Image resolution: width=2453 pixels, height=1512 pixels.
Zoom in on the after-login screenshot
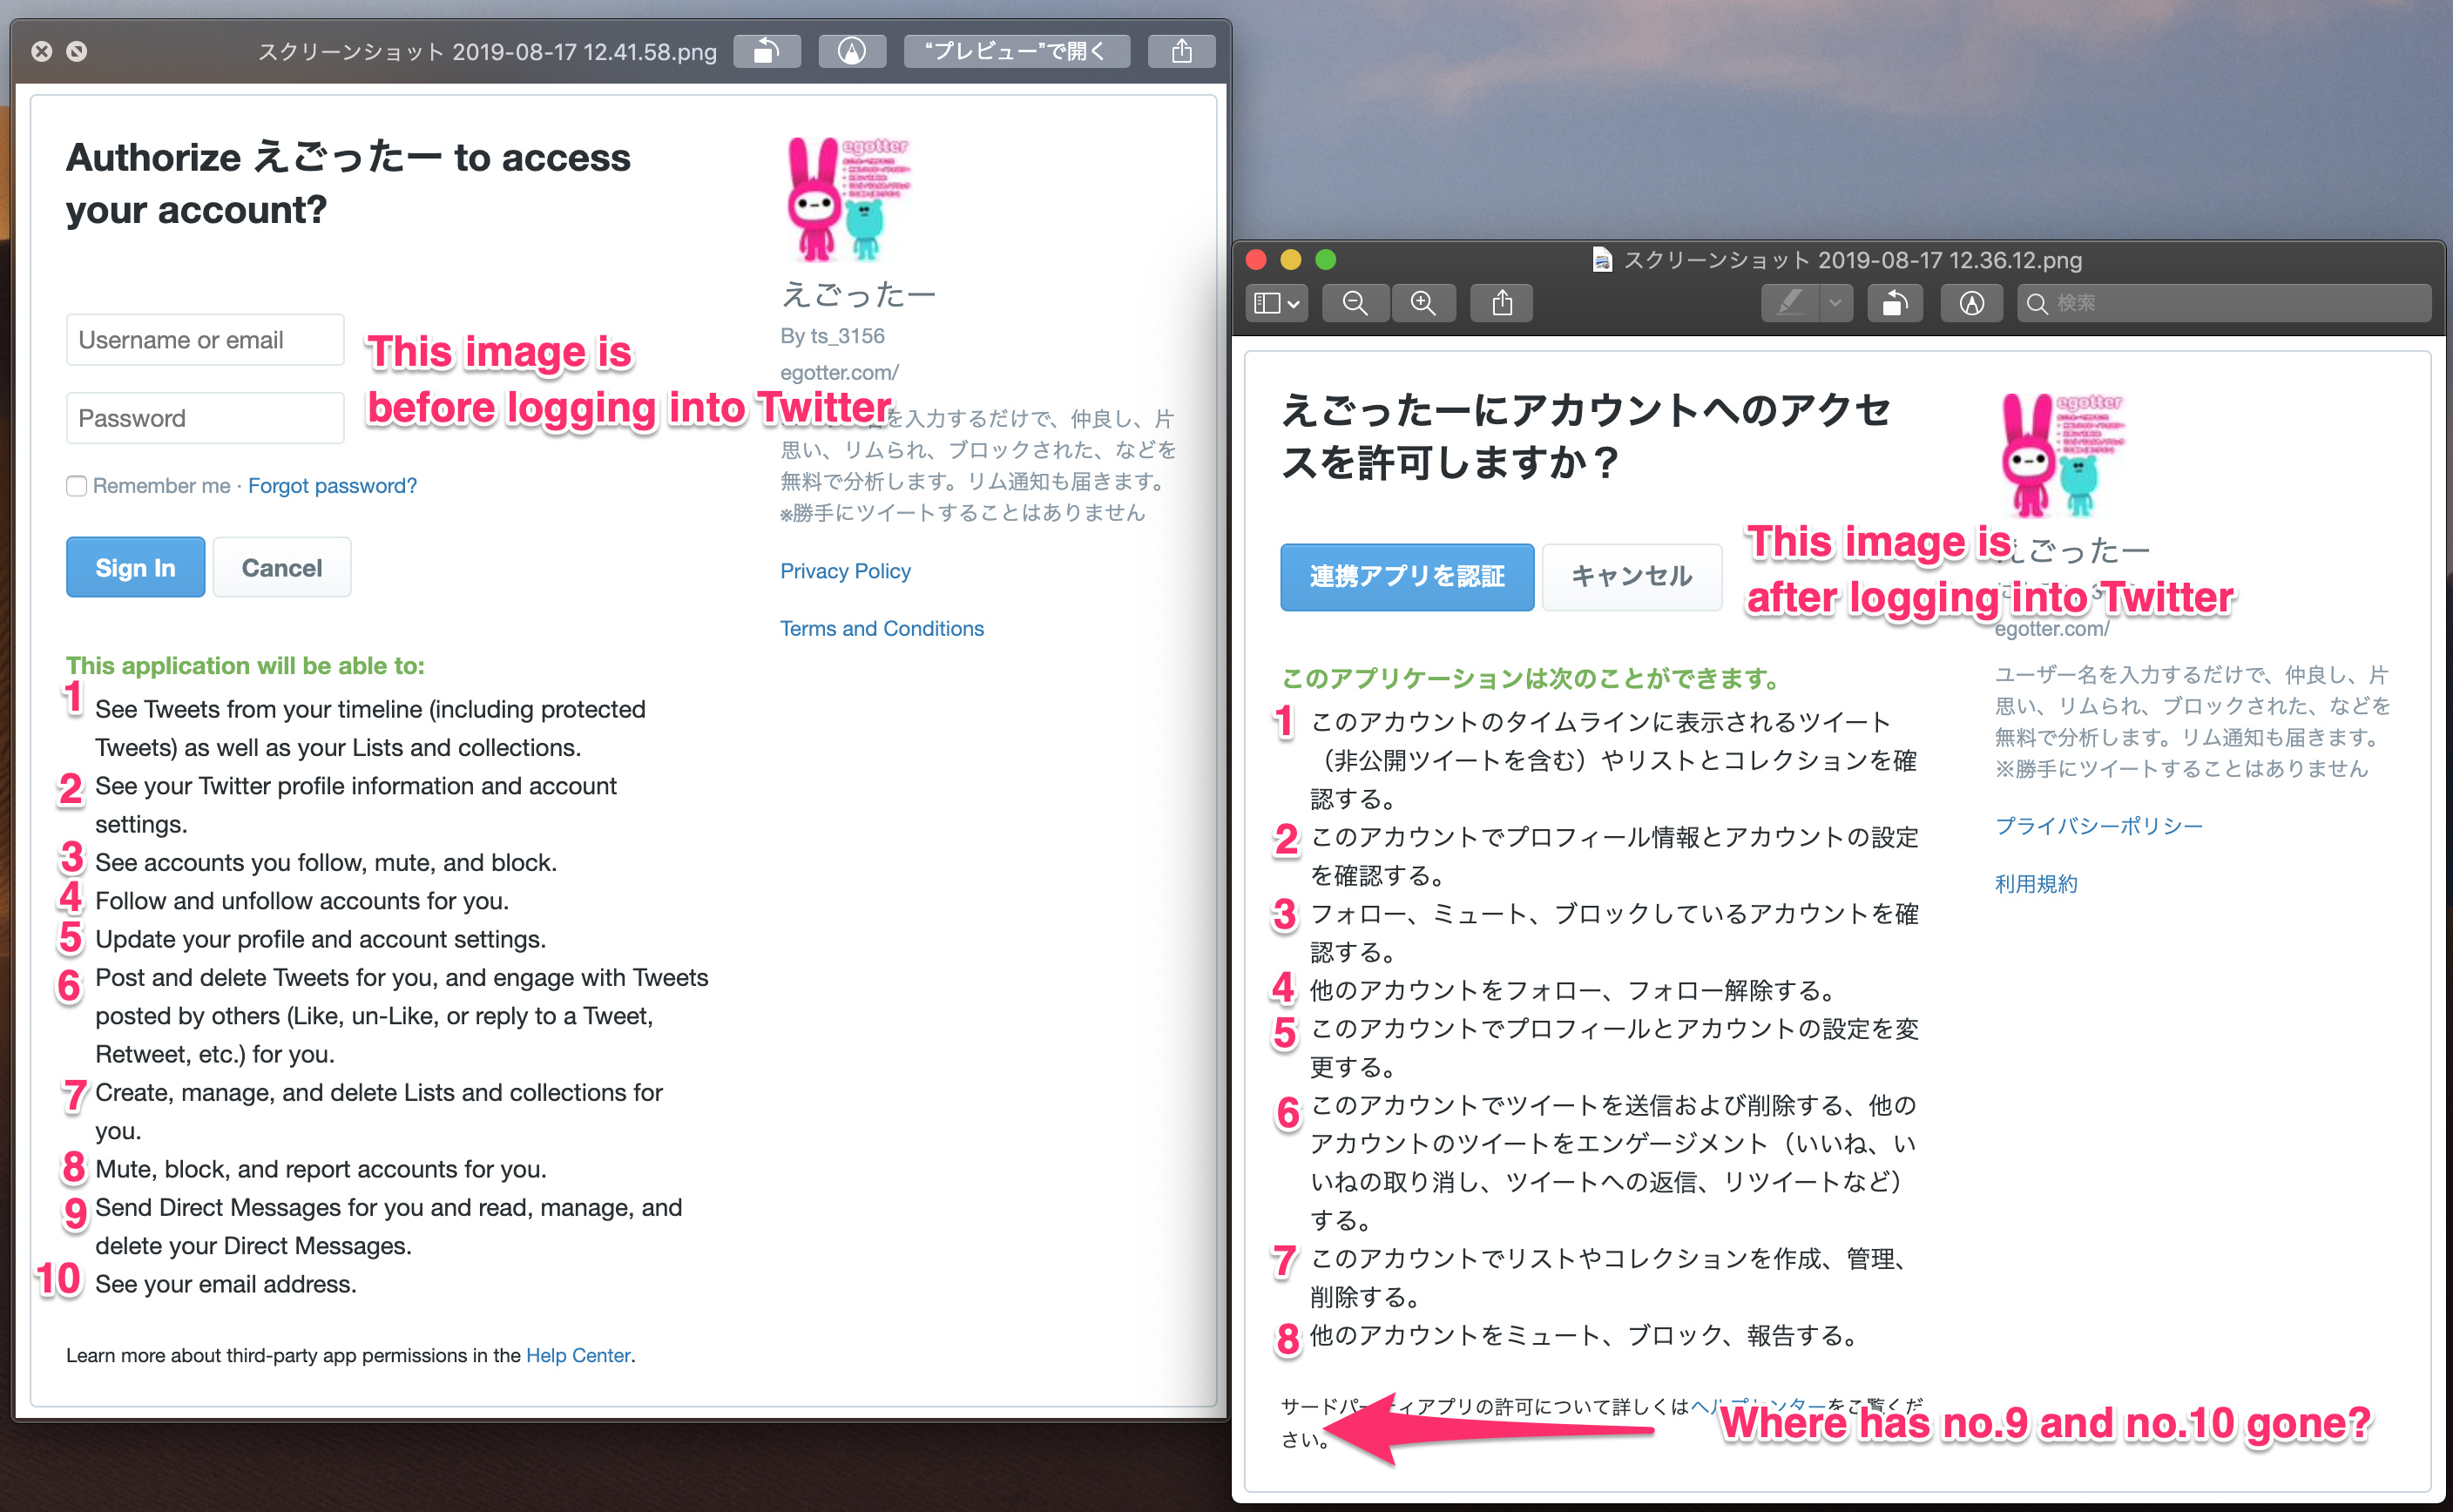[1424, 303]
